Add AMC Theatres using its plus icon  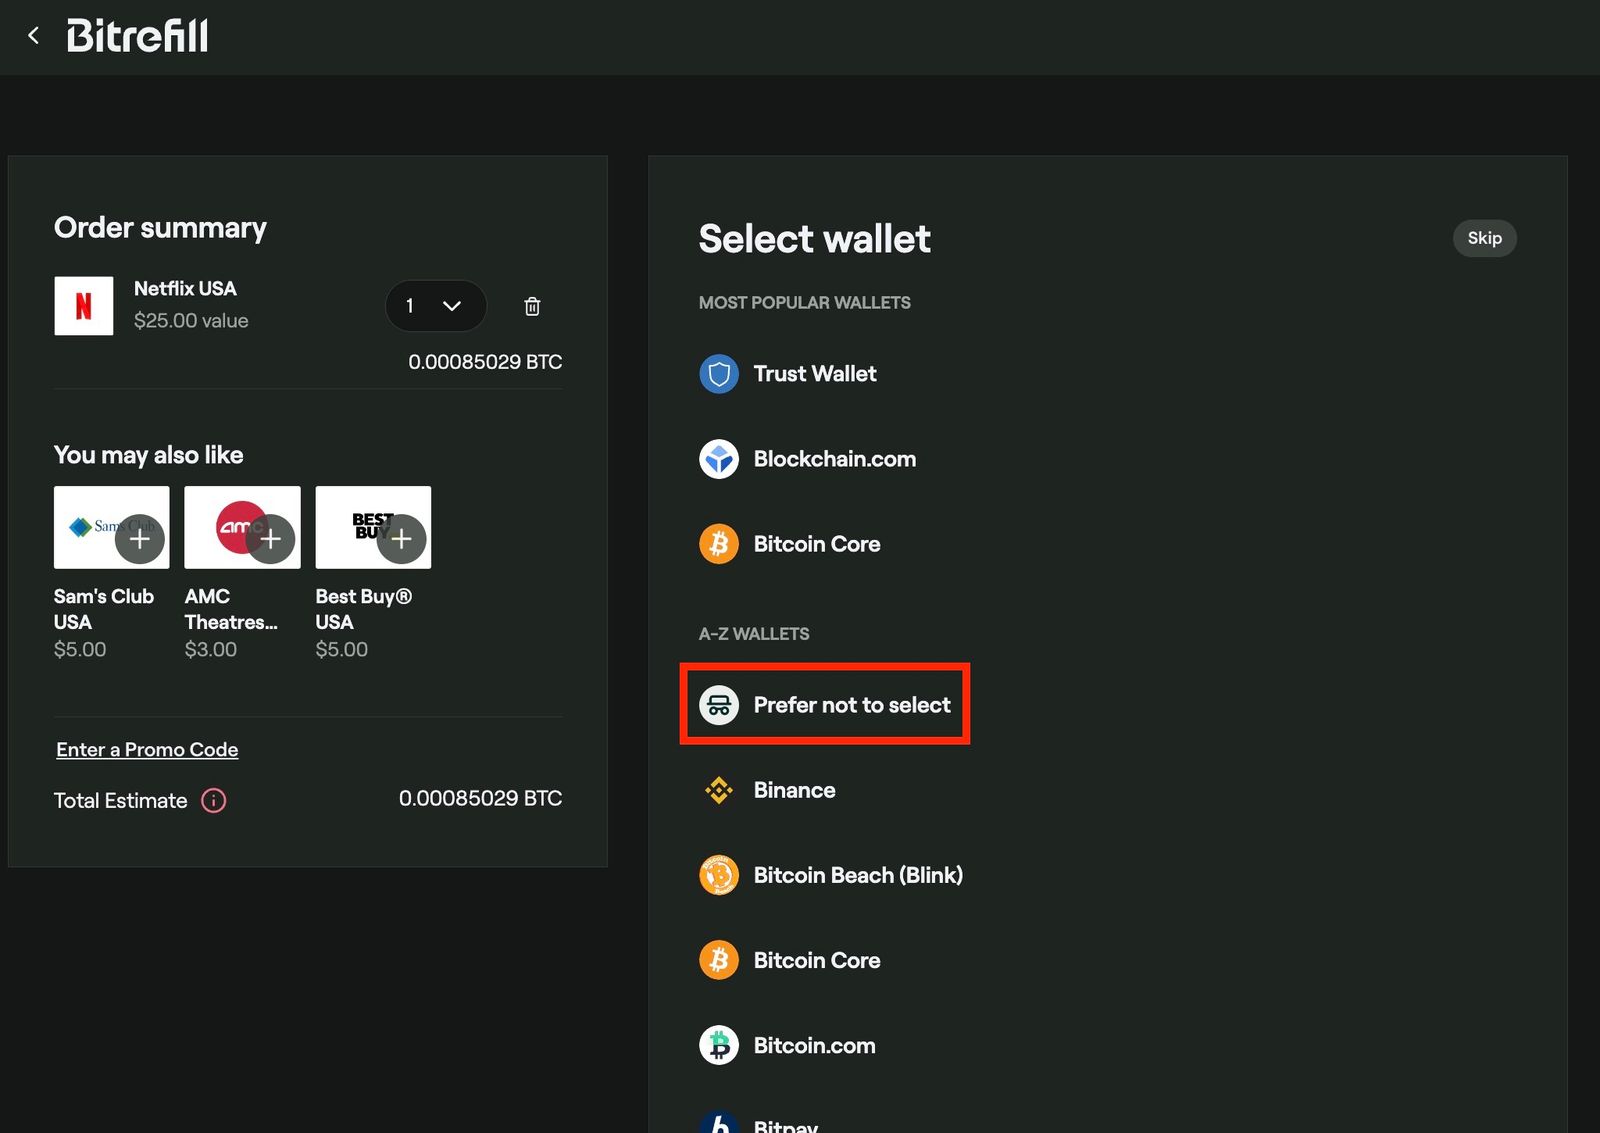(x=271, y=539)
